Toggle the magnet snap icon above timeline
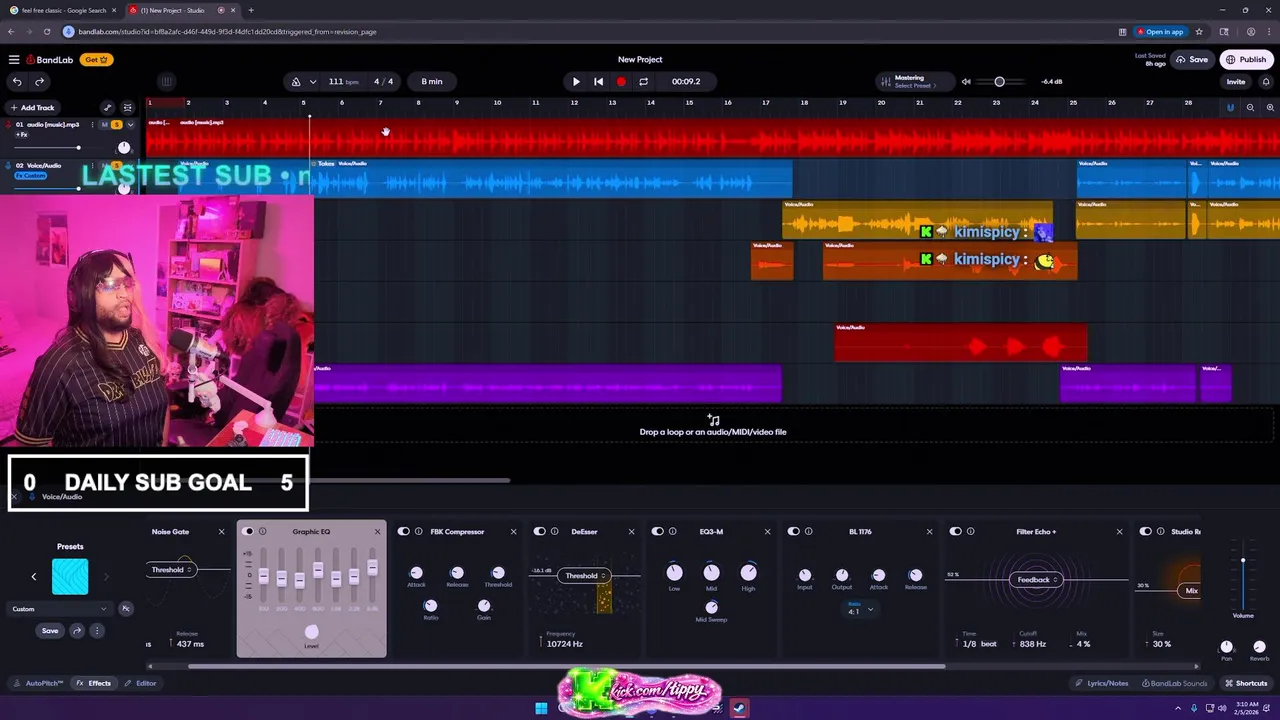This screenshot has height=720, width=1280. [1230, 108]
